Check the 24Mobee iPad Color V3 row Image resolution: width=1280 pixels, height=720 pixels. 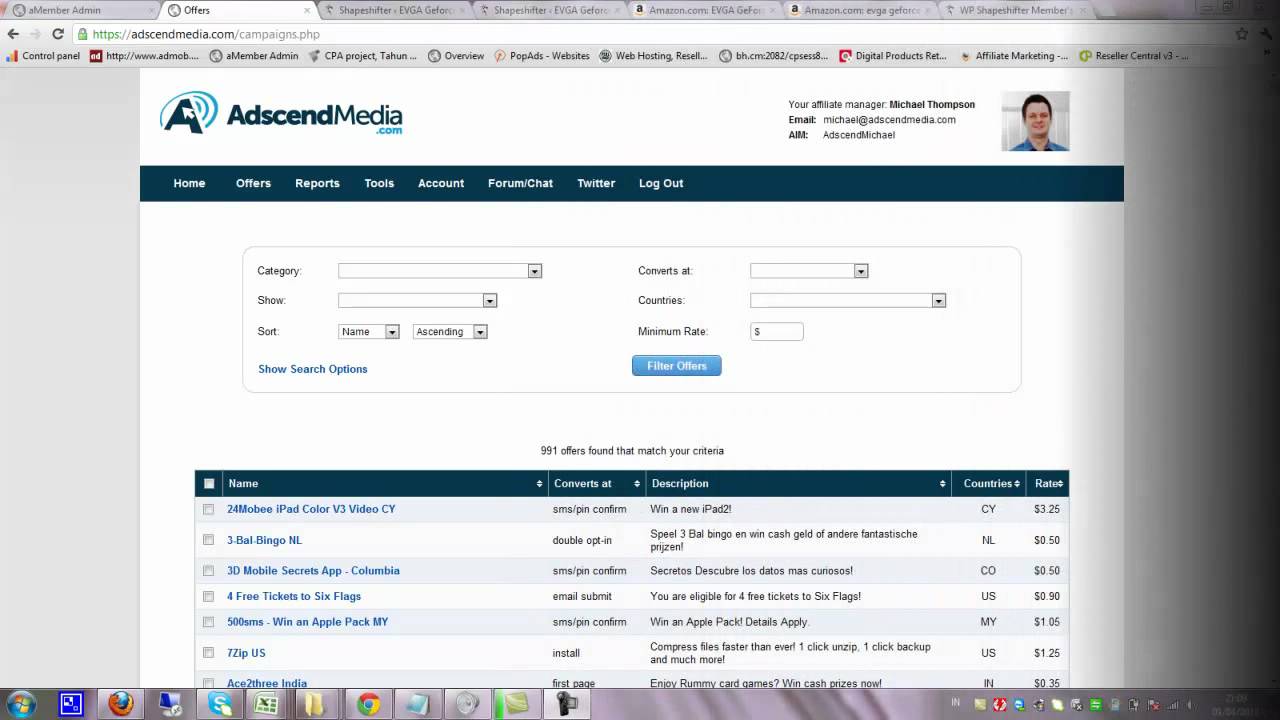click(x=208, y=509)
